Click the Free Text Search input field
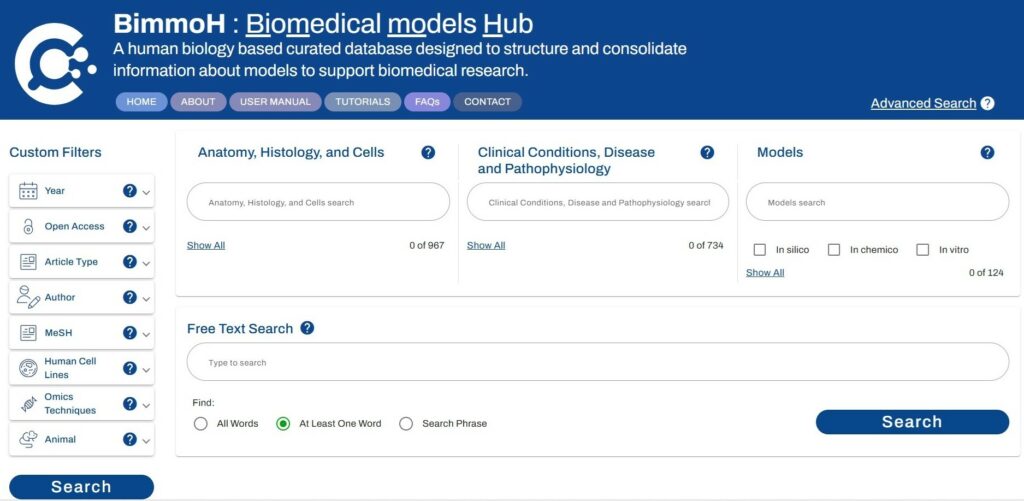1024x501 pixels. pos(597,362)
